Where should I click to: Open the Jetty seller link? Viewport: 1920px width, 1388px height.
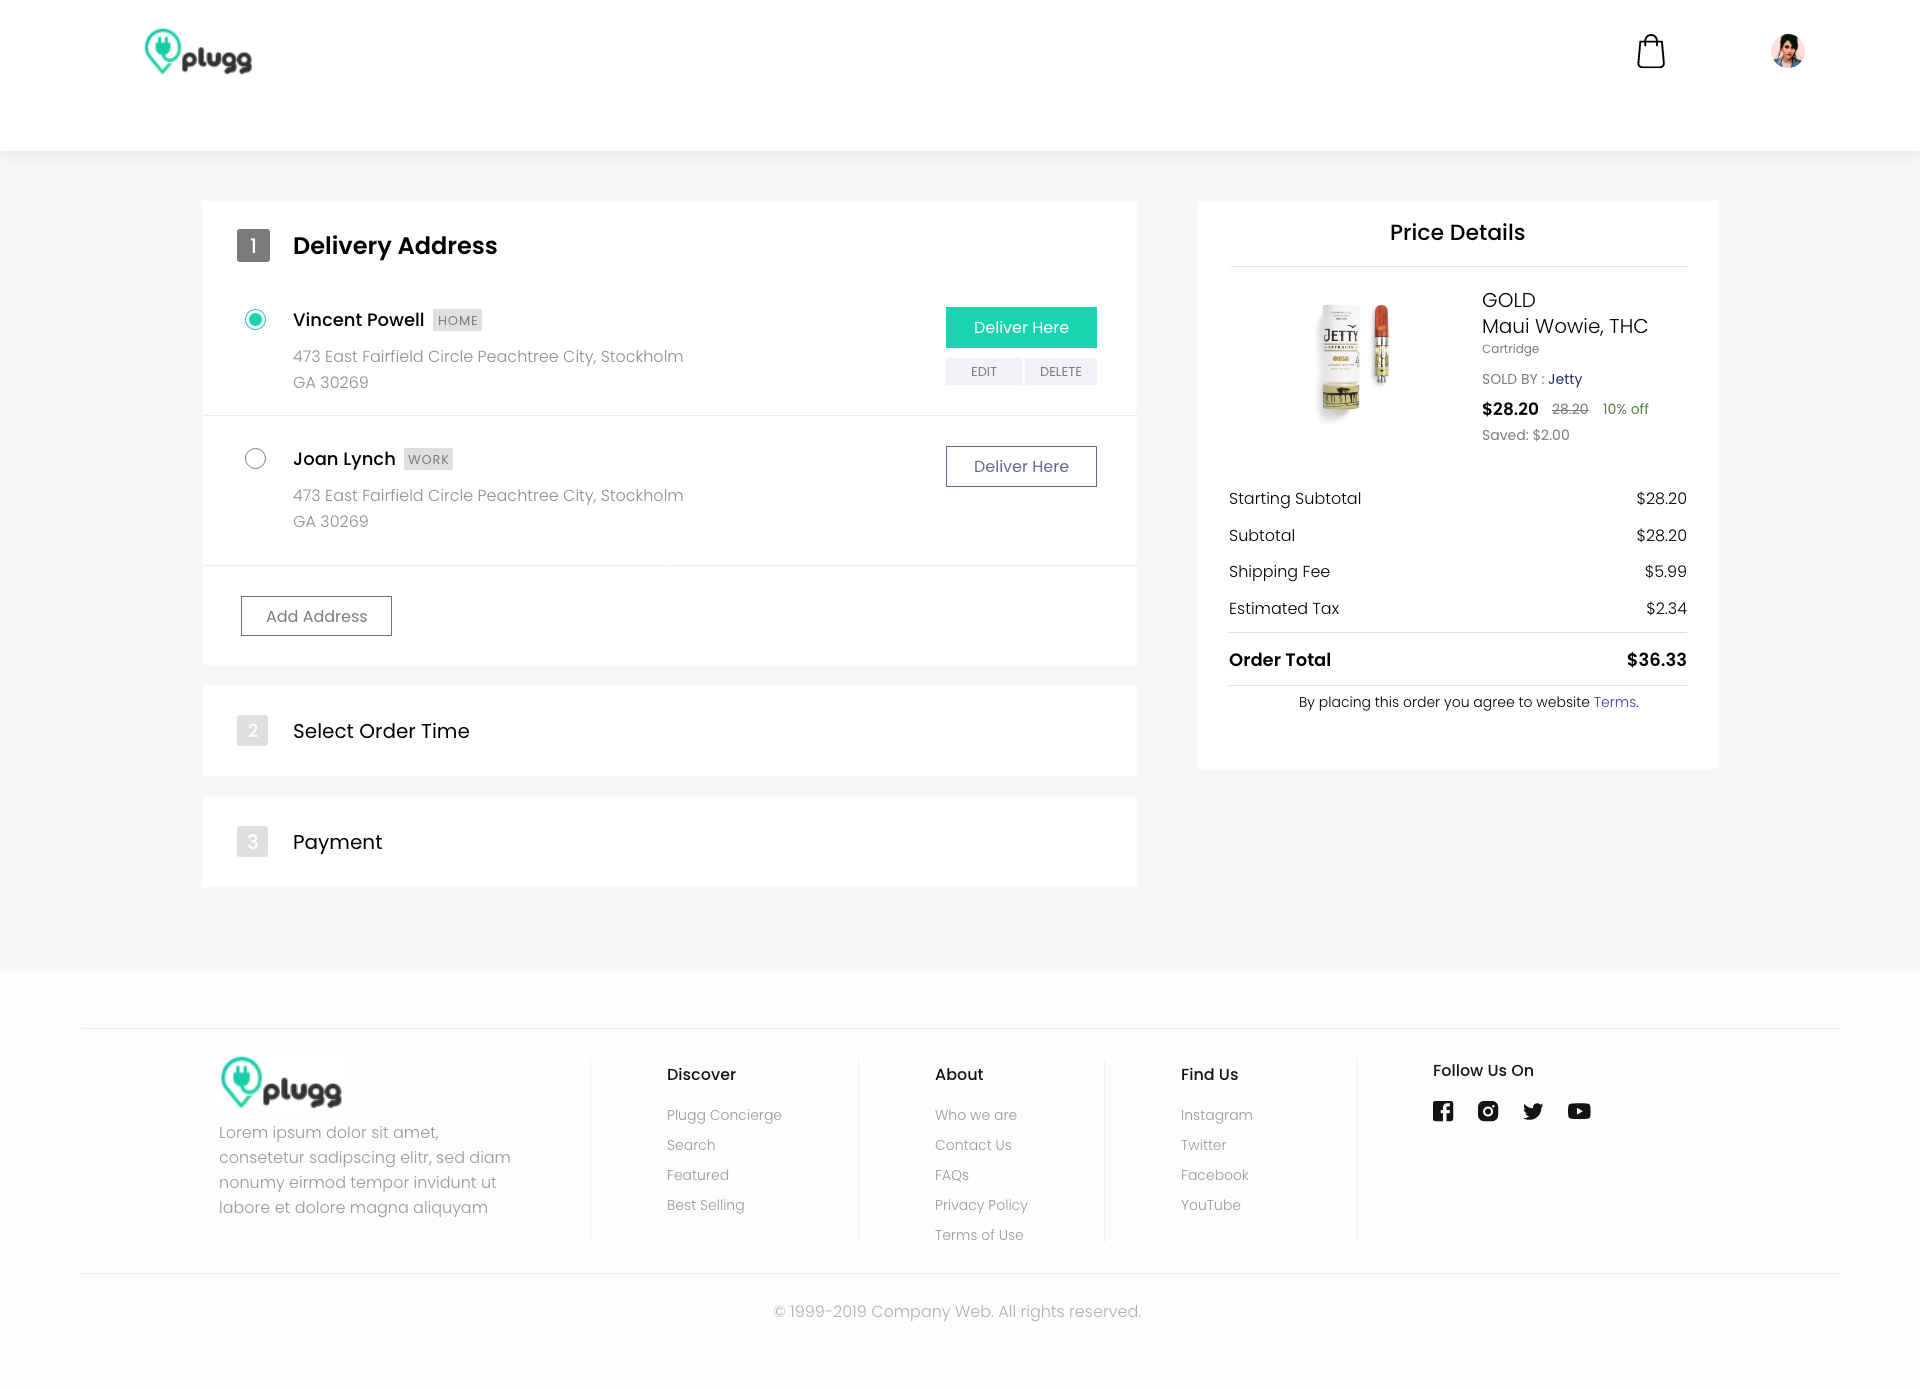pos(1565,379)
